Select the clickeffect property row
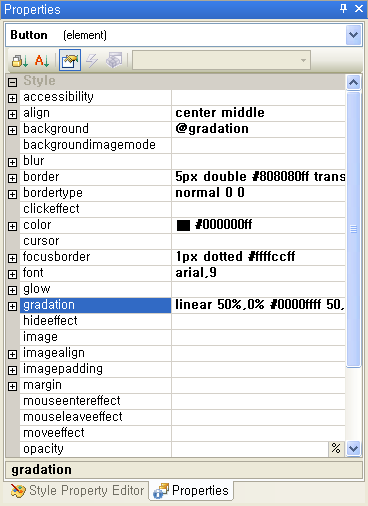 click(x=183, y=209)
